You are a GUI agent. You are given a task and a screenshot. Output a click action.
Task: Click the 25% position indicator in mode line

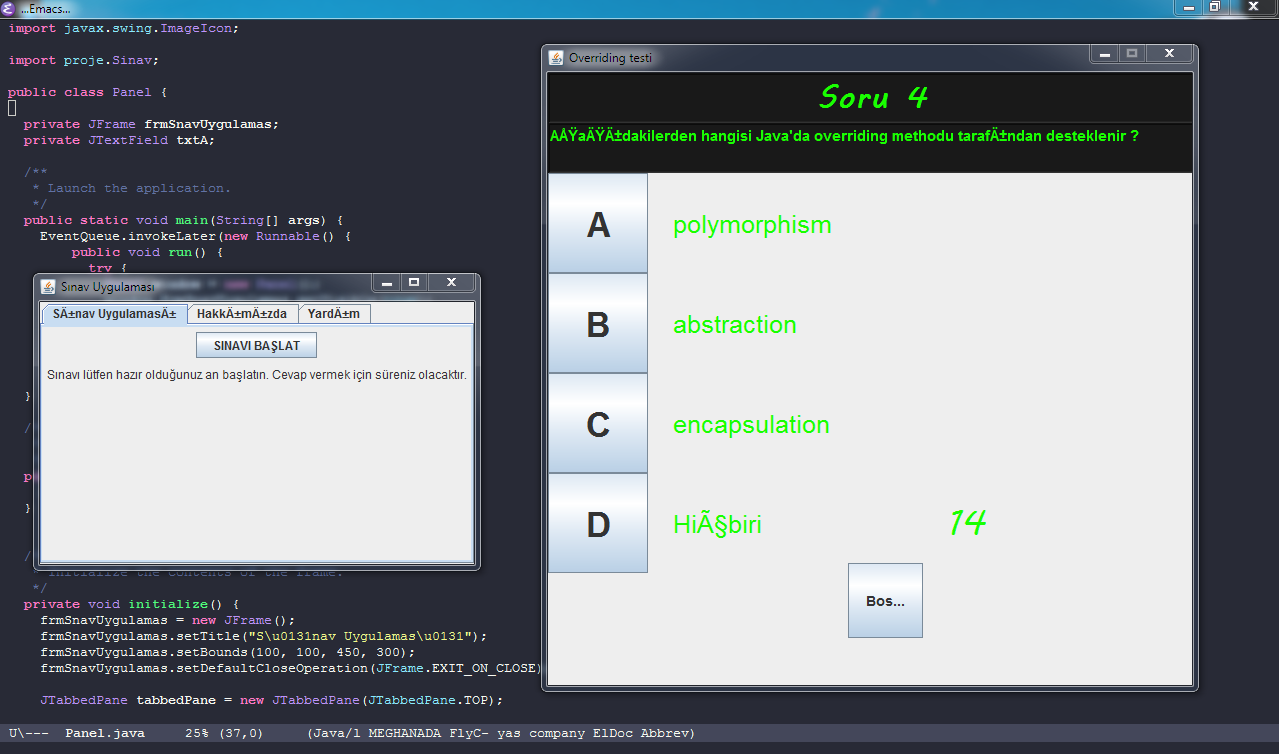[x=197, y=733]
